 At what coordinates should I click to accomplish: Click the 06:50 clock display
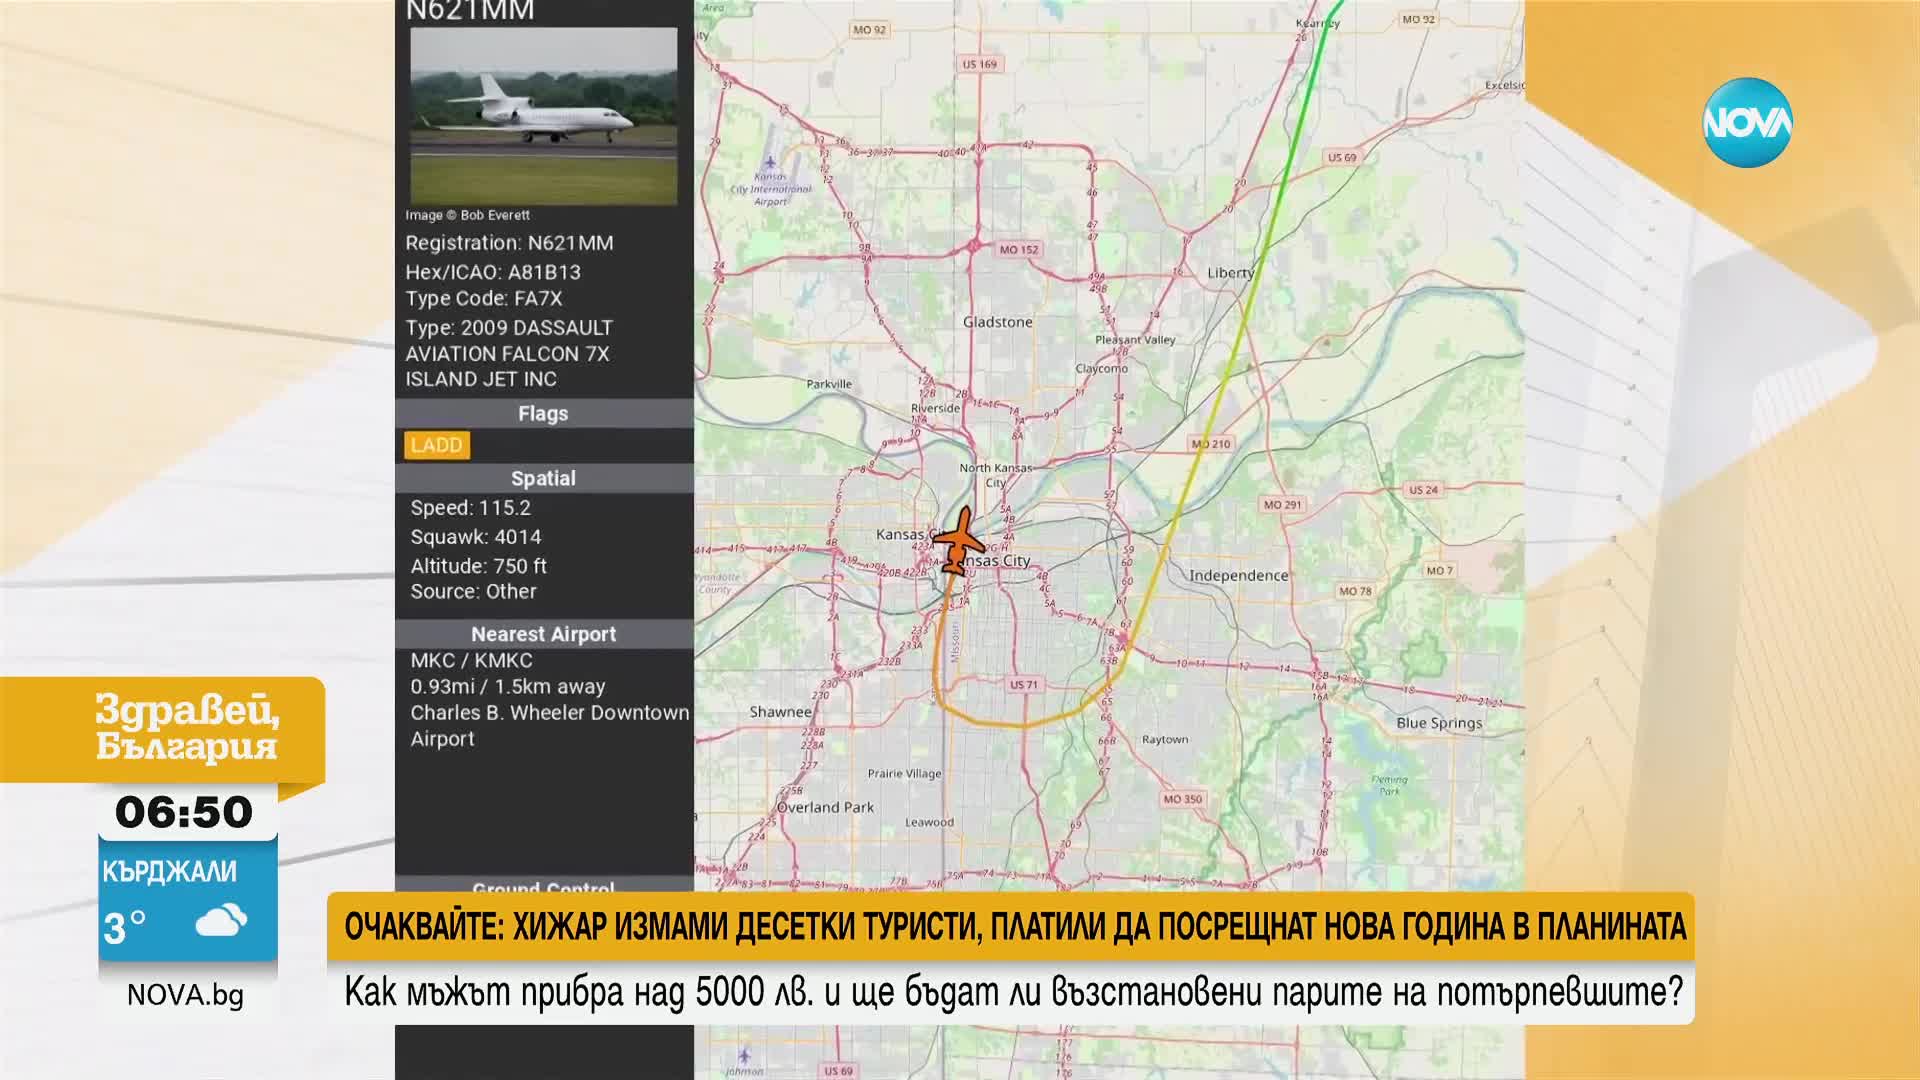184,812
